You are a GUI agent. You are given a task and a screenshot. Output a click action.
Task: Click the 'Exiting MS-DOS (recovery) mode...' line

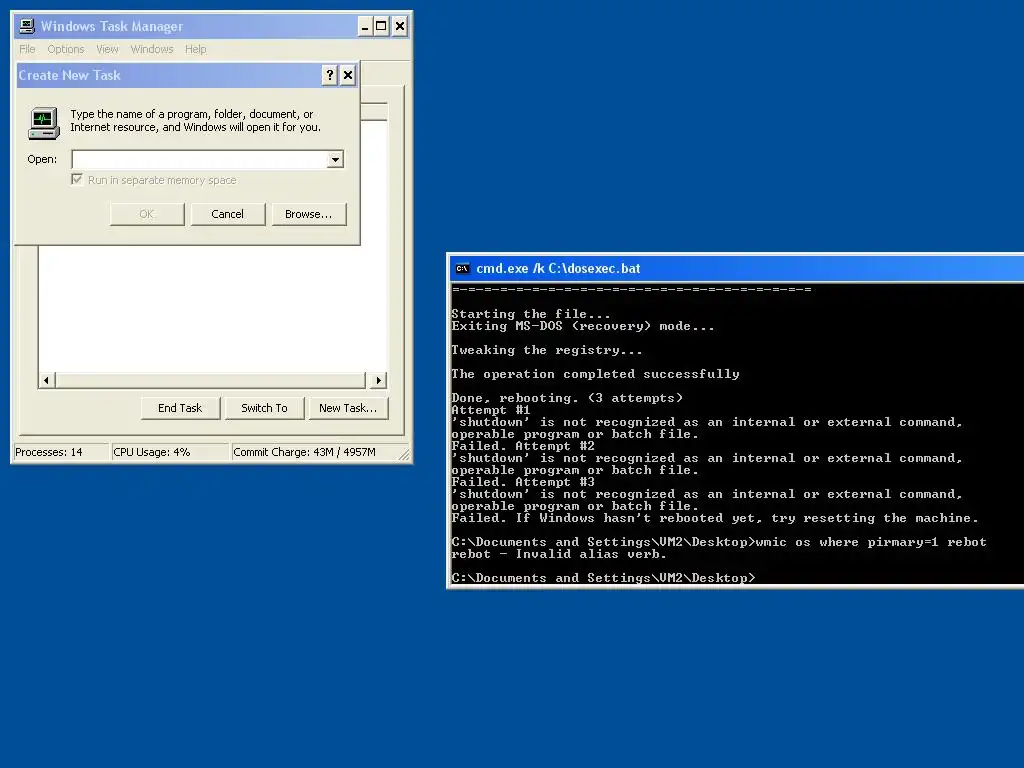tap(583, 326)
